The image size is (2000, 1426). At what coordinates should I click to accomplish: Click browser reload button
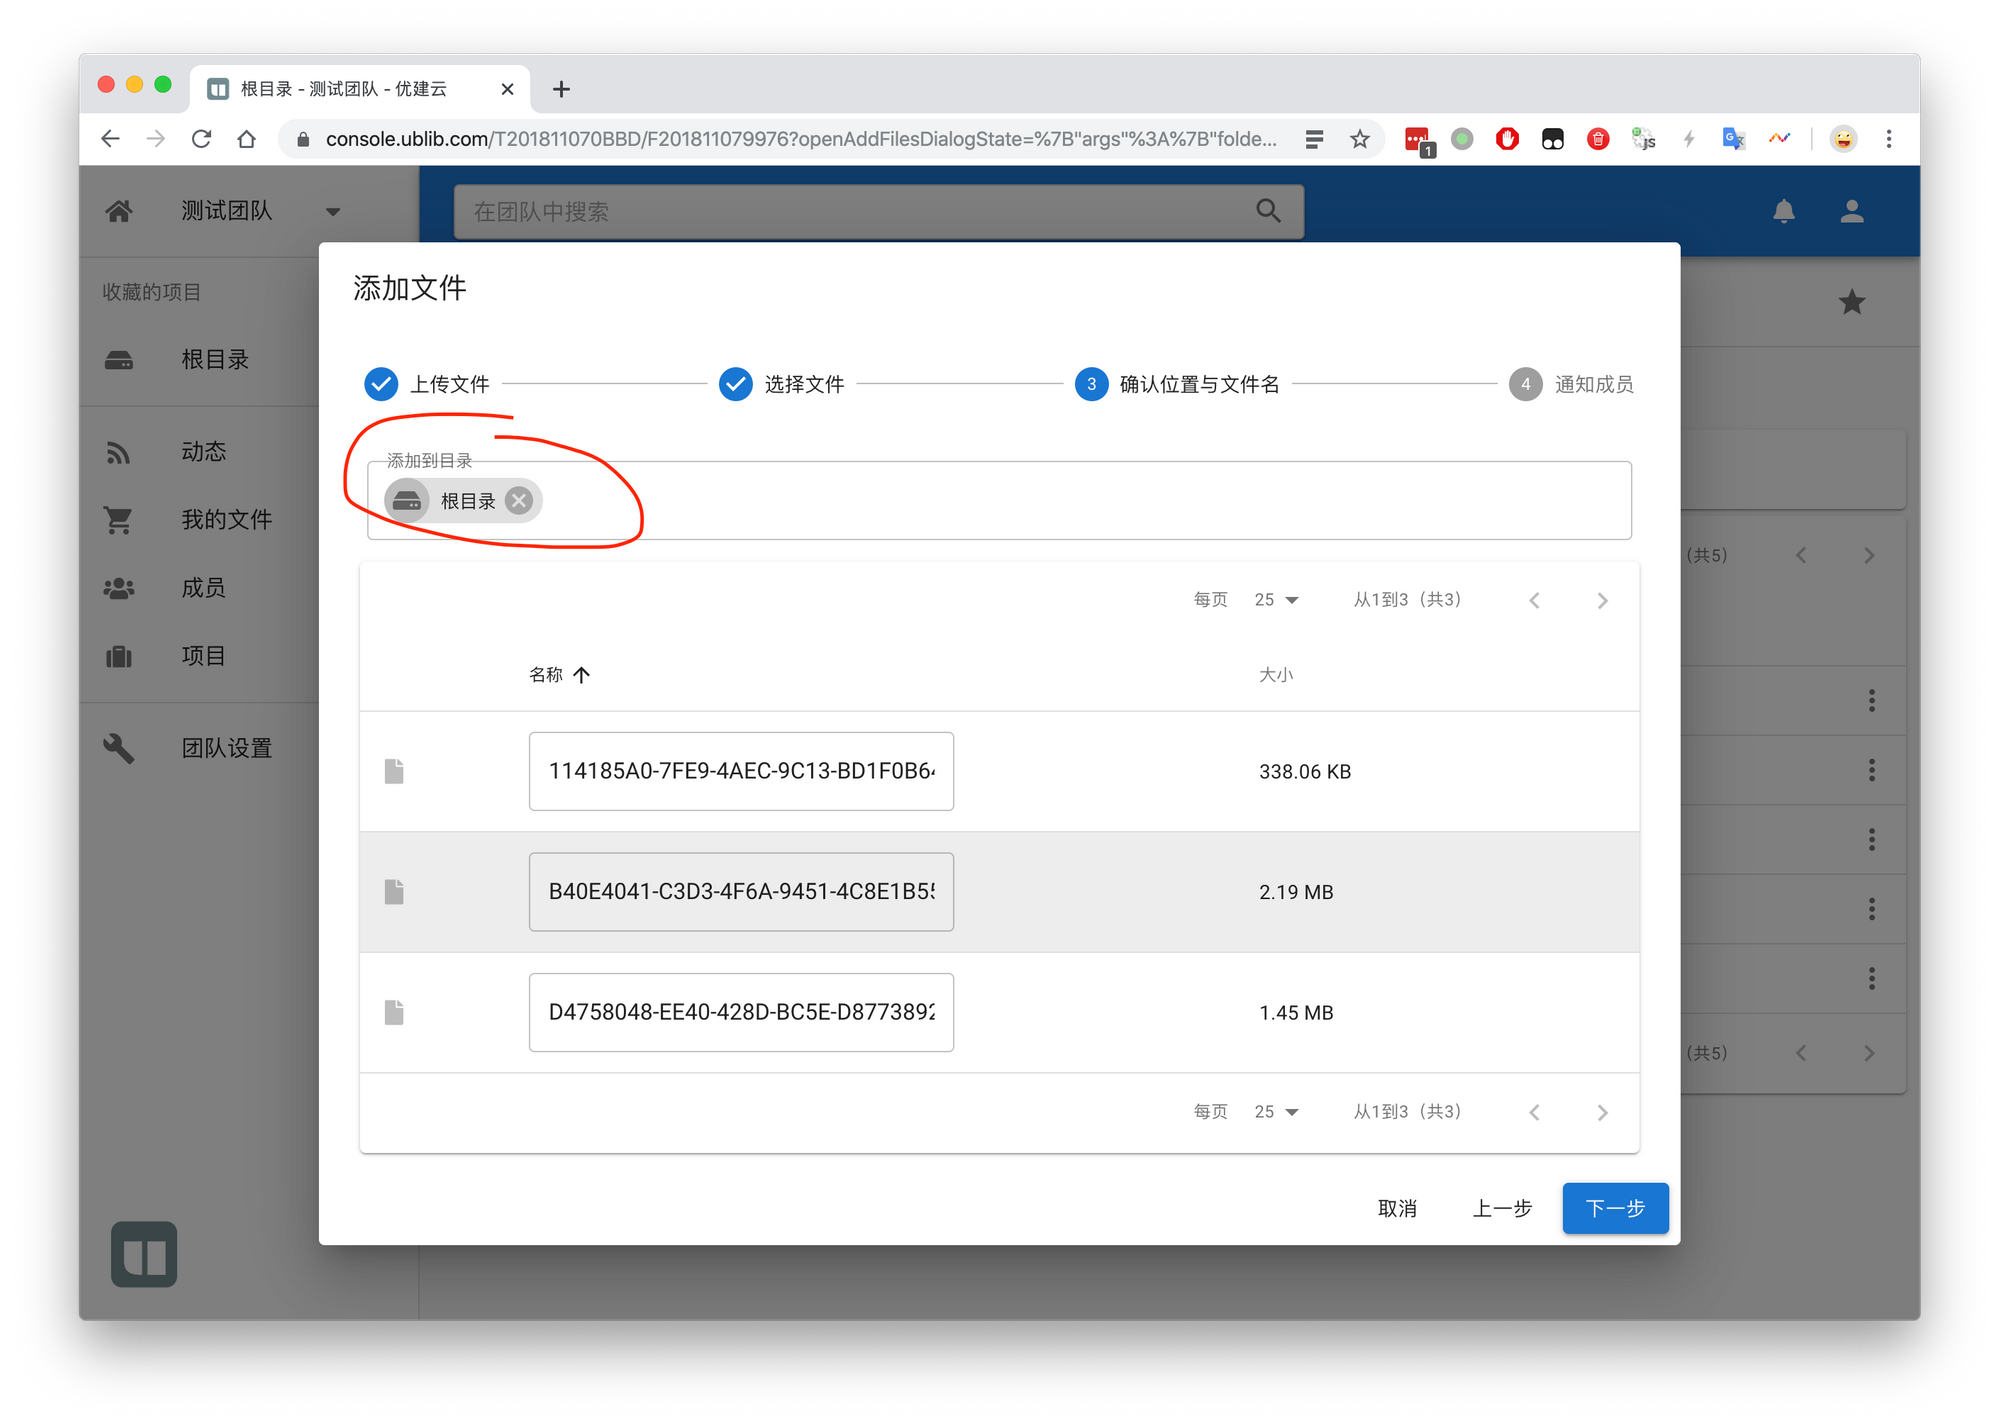[x=202, y=139]
